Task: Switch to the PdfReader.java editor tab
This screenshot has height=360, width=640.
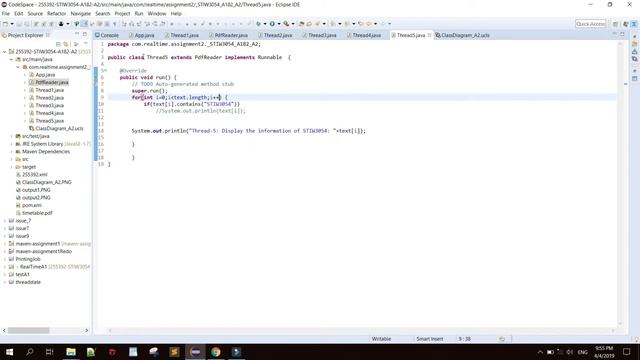Action: (x=229, y=36)
